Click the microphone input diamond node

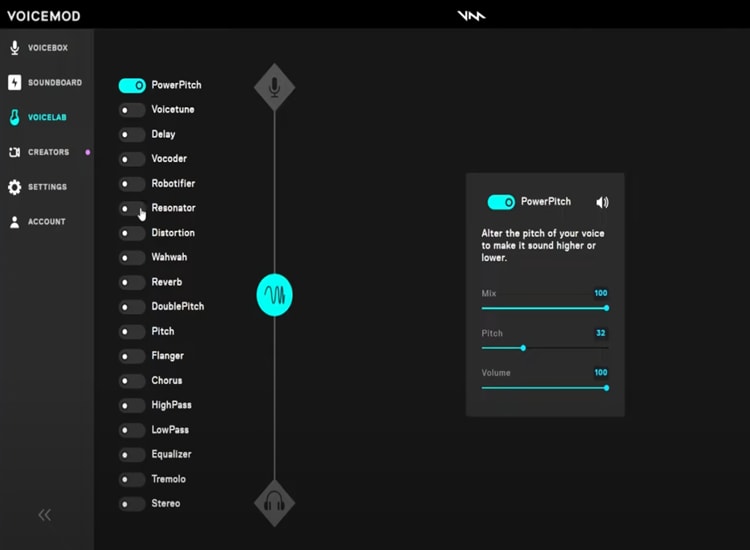[275, 87]
